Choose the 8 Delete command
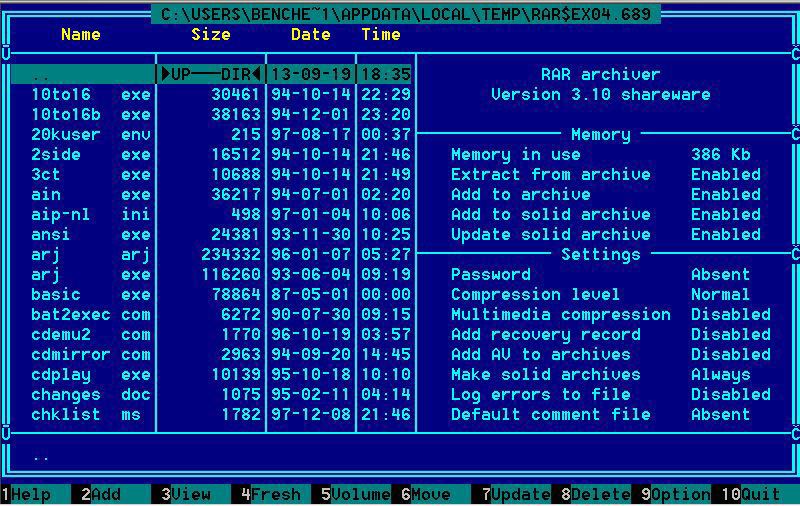 pos(595,494)
